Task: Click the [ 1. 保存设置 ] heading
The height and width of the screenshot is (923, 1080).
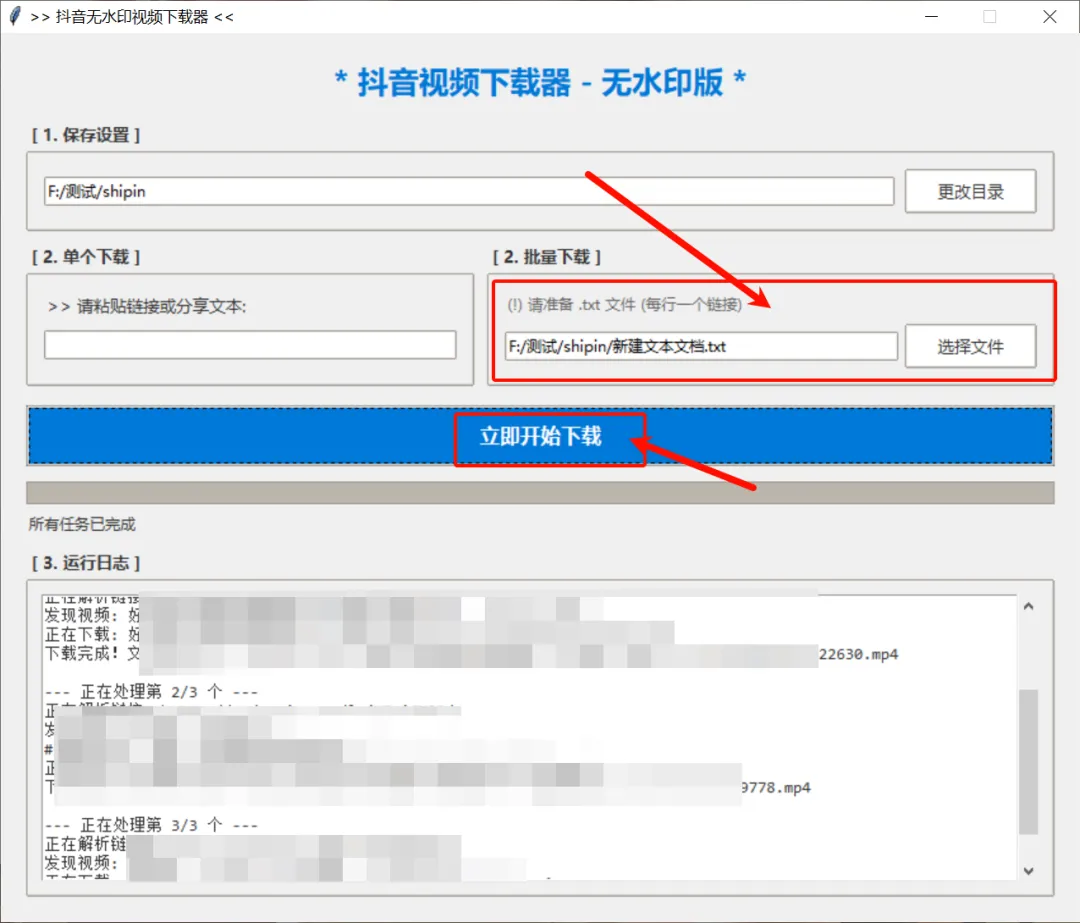Action: pos(86,135)
